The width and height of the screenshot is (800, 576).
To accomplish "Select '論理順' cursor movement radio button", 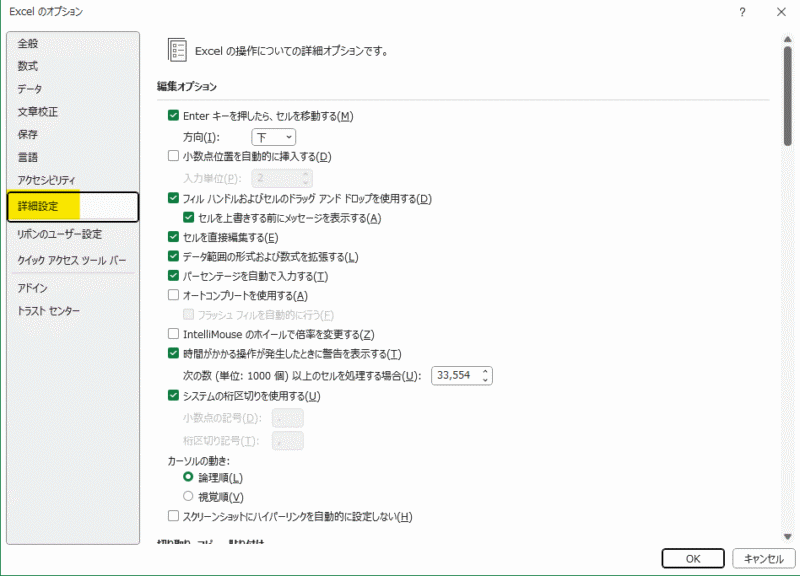I will tap(188, 477).
